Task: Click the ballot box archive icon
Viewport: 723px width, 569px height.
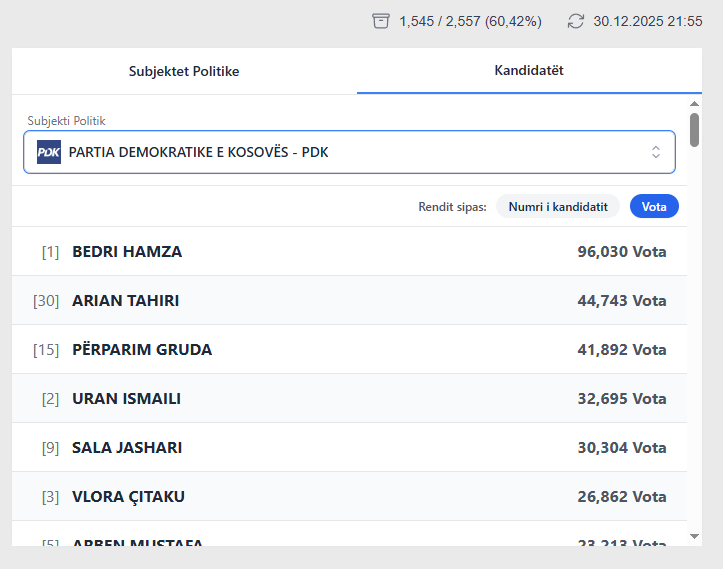Action: [x=381, y=21]
